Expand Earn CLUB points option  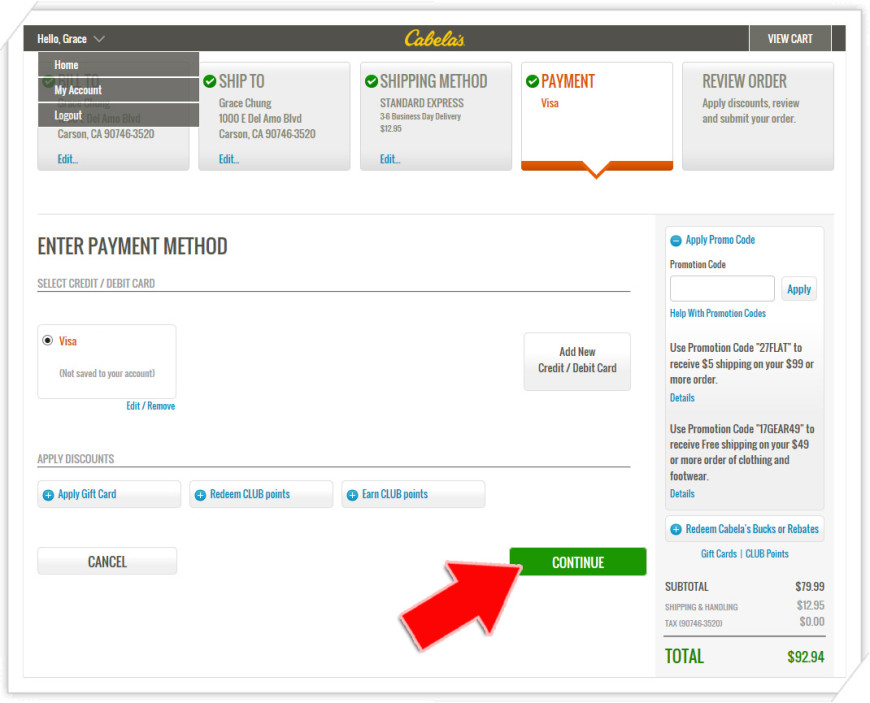[x=413, y=494]
